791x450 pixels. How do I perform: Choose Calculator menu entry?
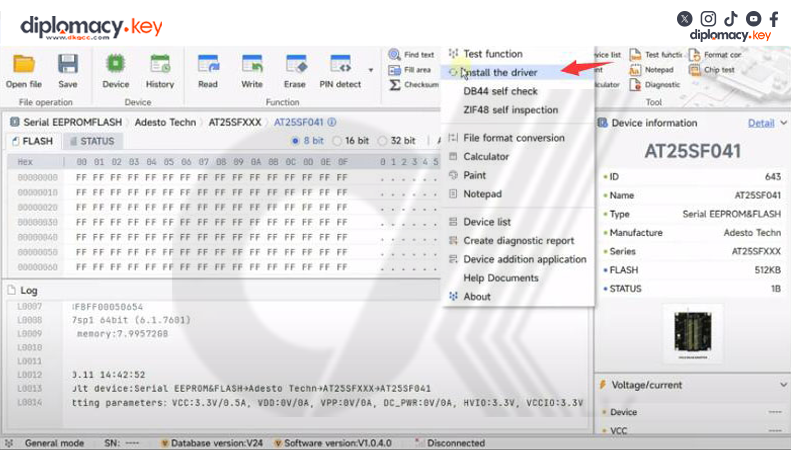coord(518,156)
